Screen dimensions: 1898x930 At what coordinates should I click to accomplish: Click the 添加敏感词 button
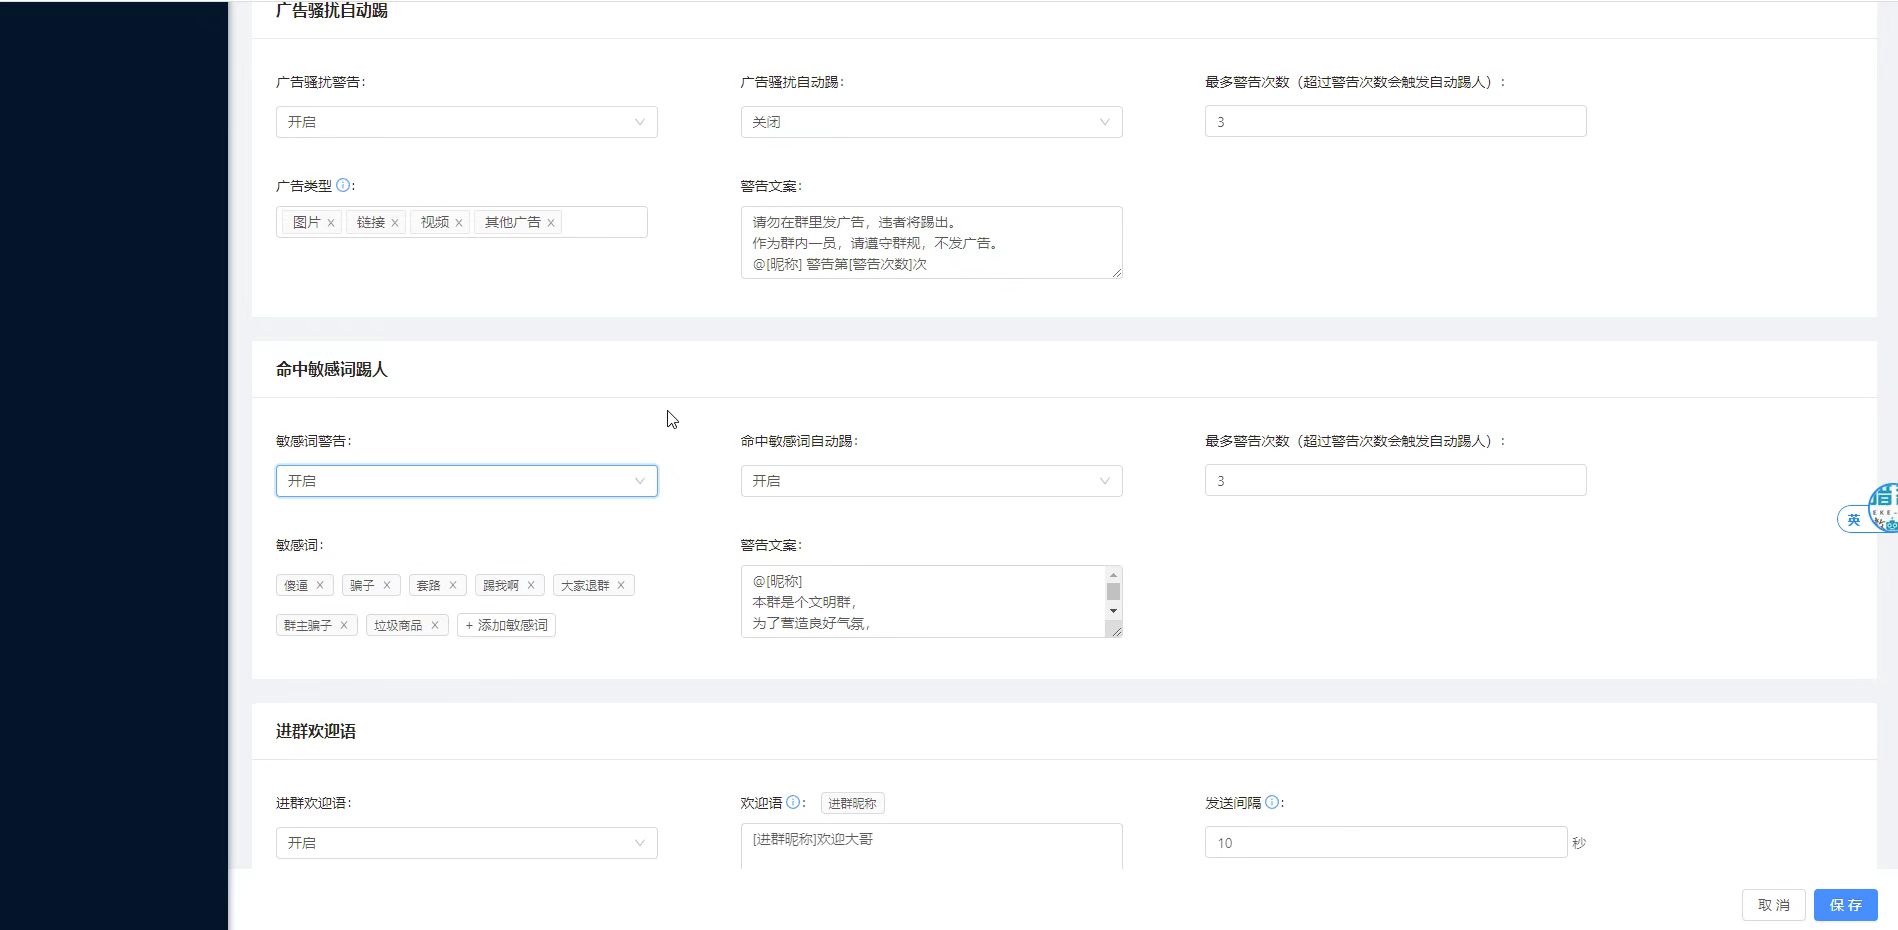[x=506, y=626]
